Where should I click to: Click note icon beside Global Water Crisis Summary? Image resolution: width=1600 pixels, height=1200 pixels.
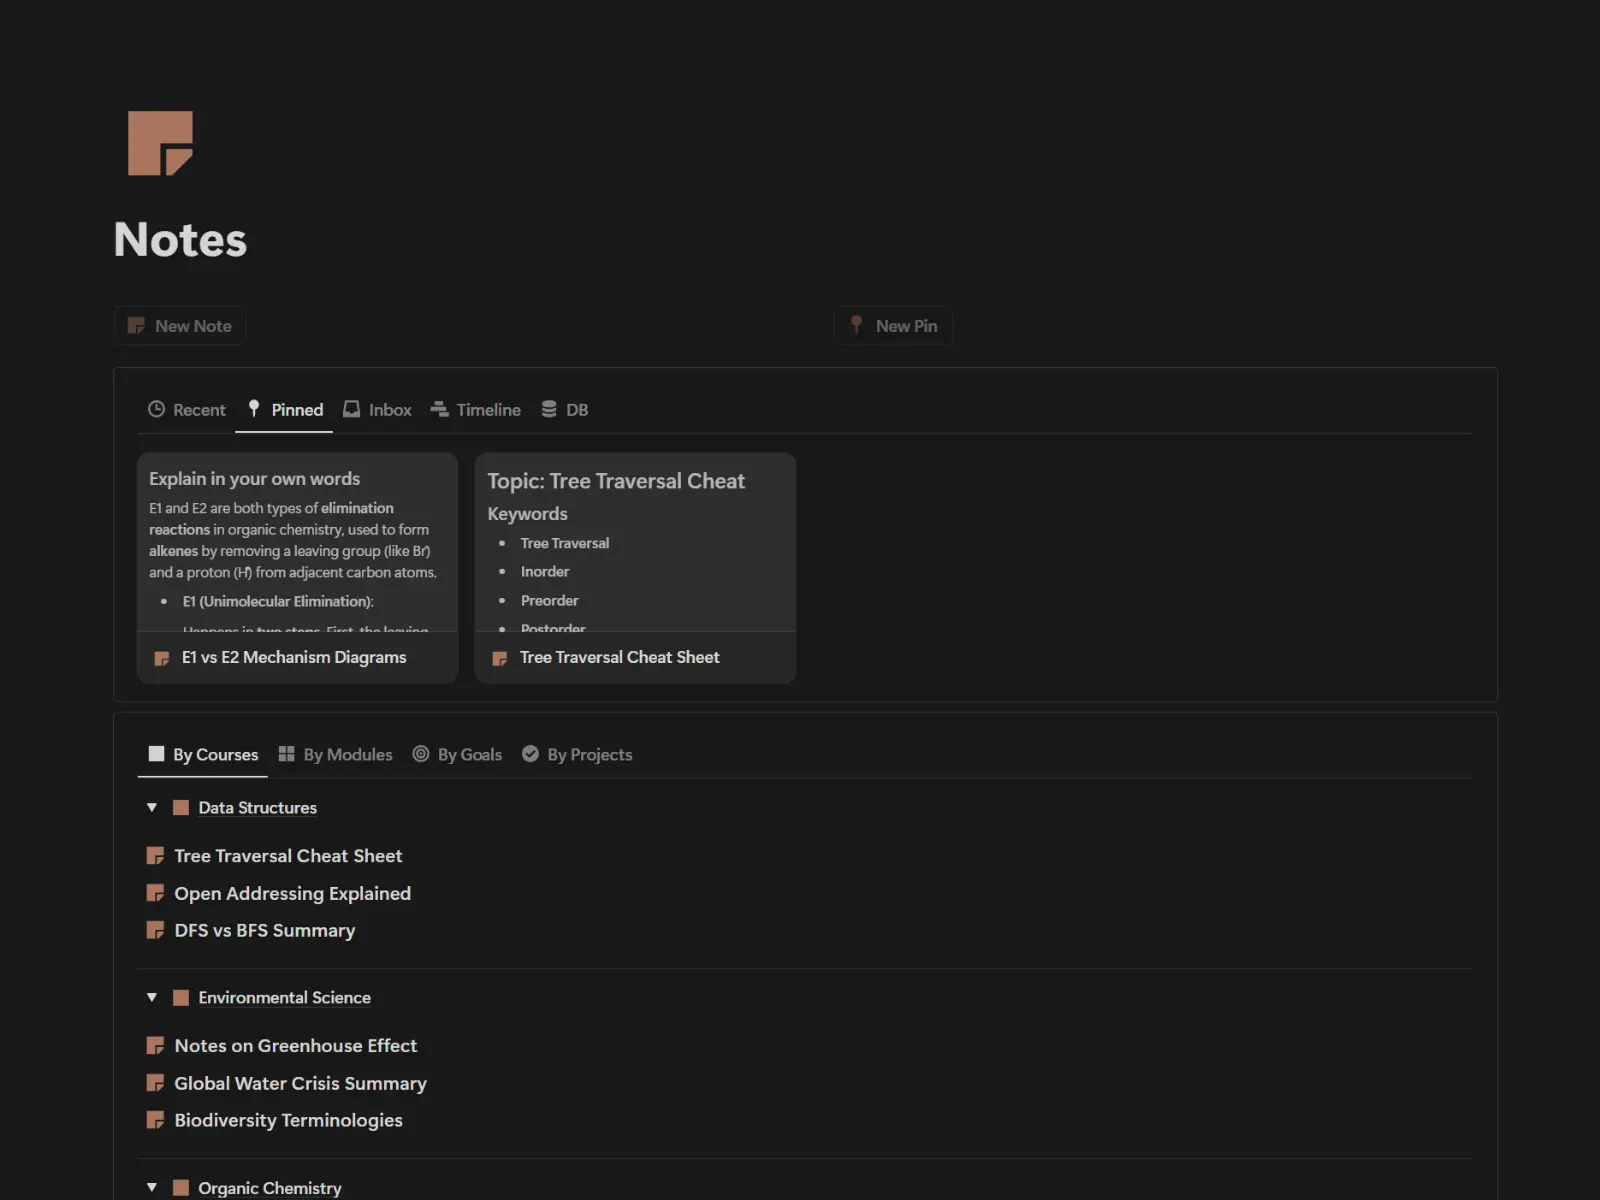click(x=155, y=1083)
